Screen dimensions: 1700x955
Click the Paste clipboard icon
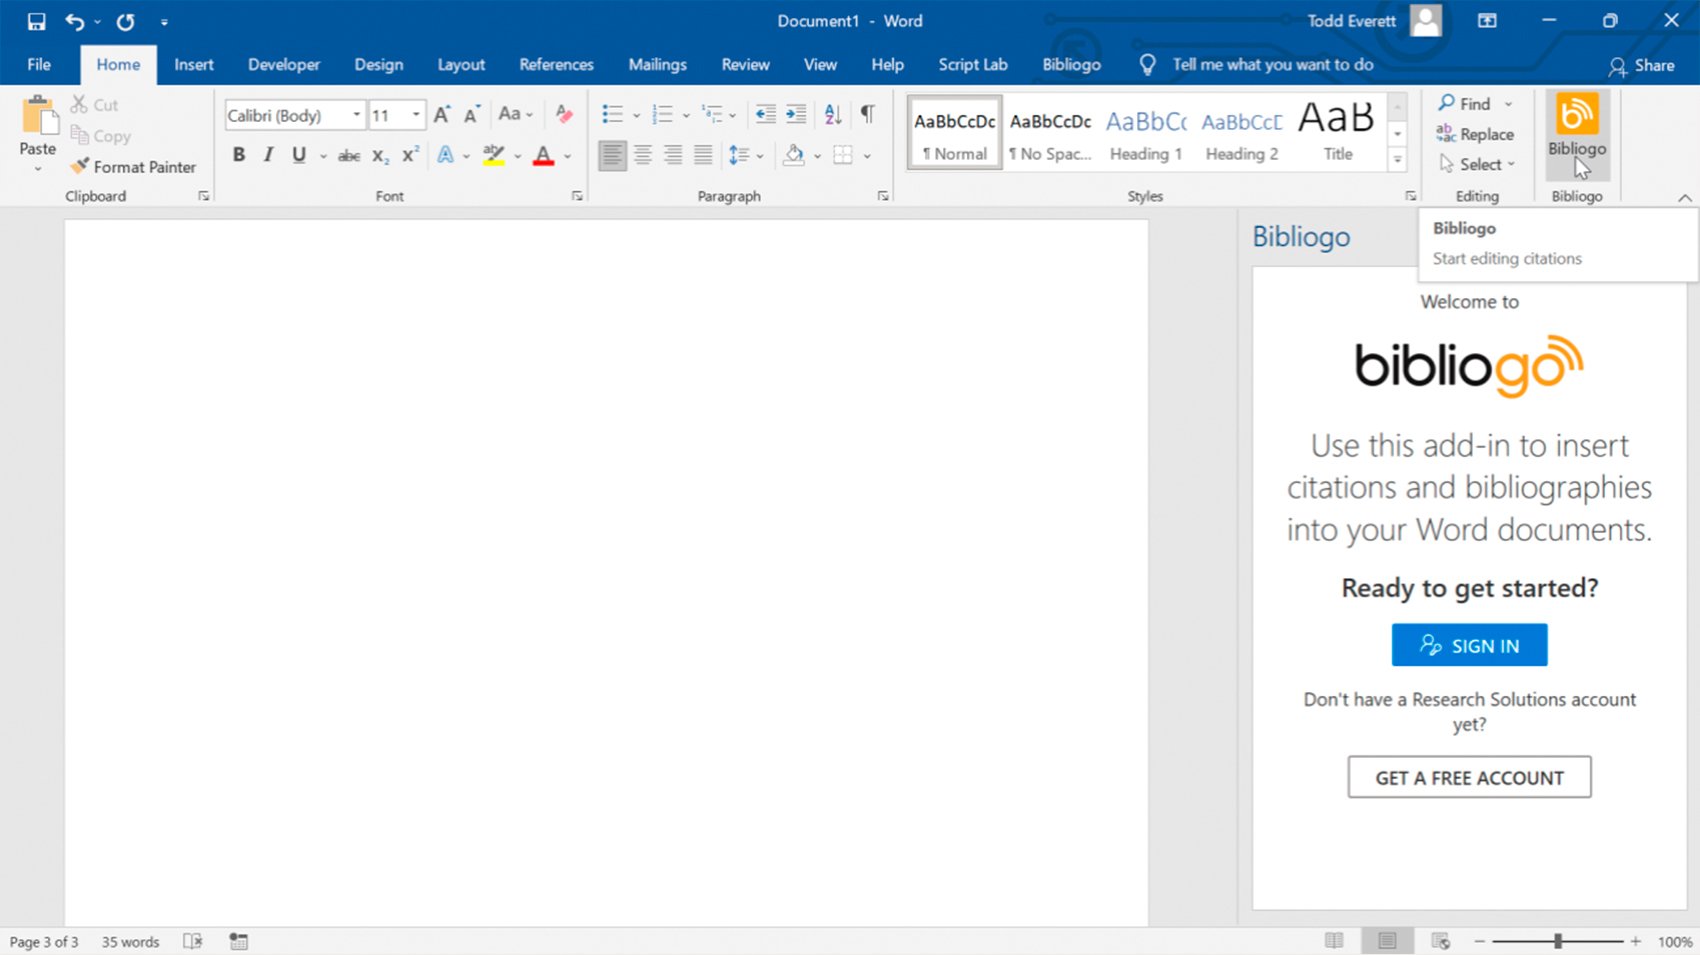(39, 116)
